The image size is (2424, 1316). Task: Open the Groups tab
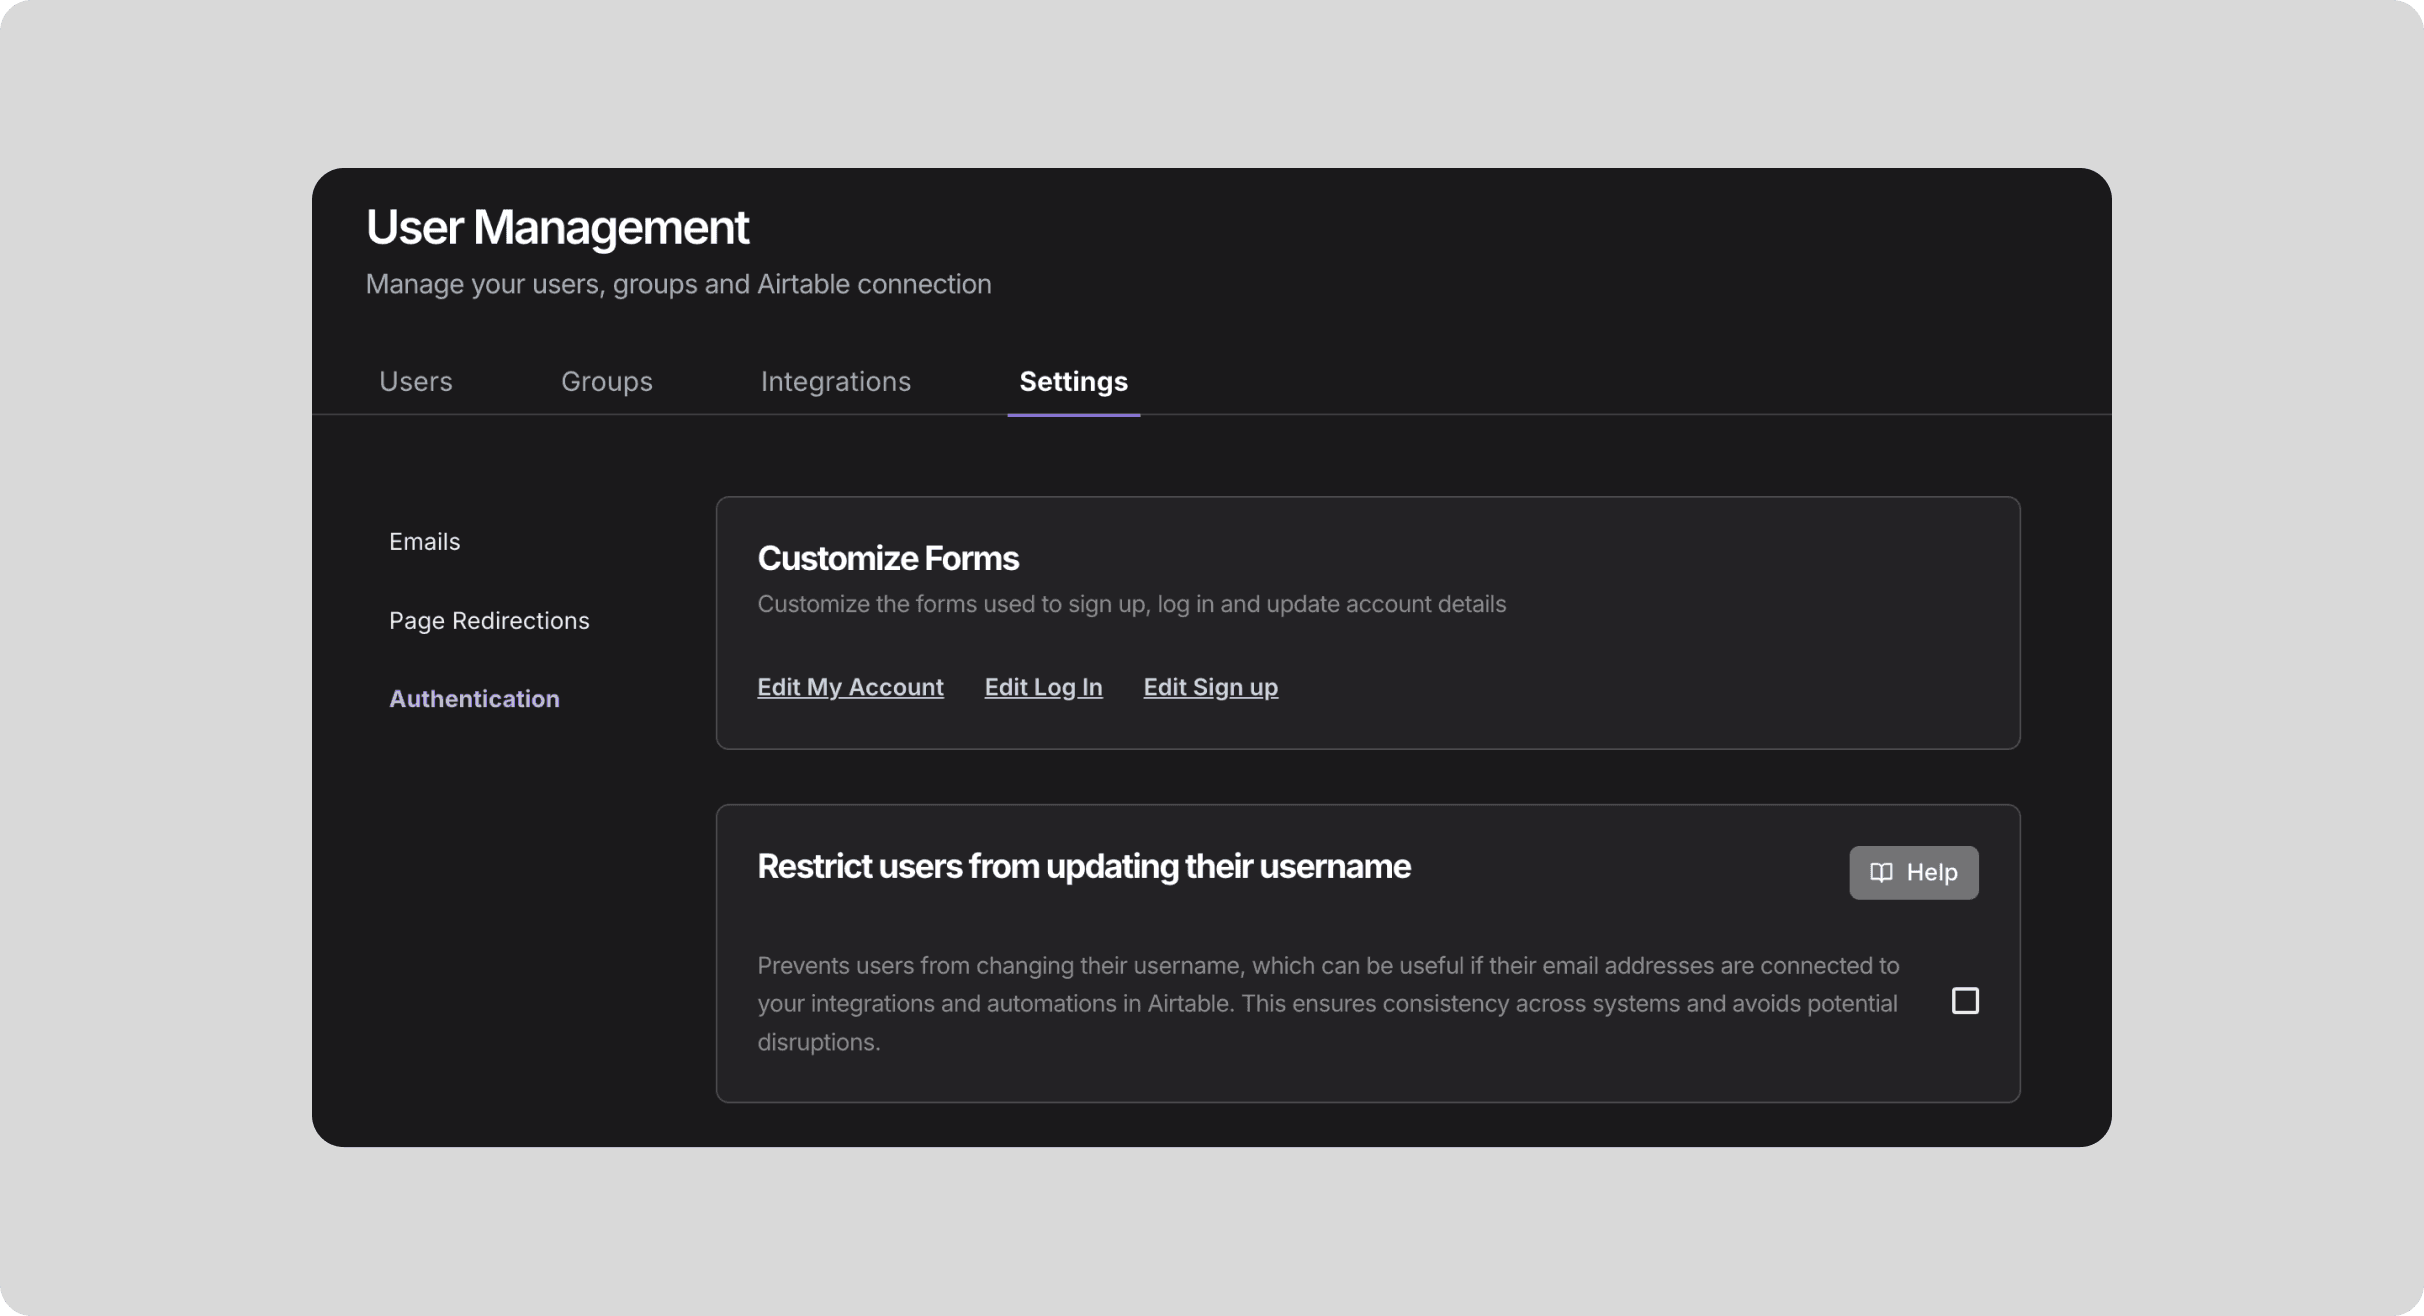click(x=606, y=381)
